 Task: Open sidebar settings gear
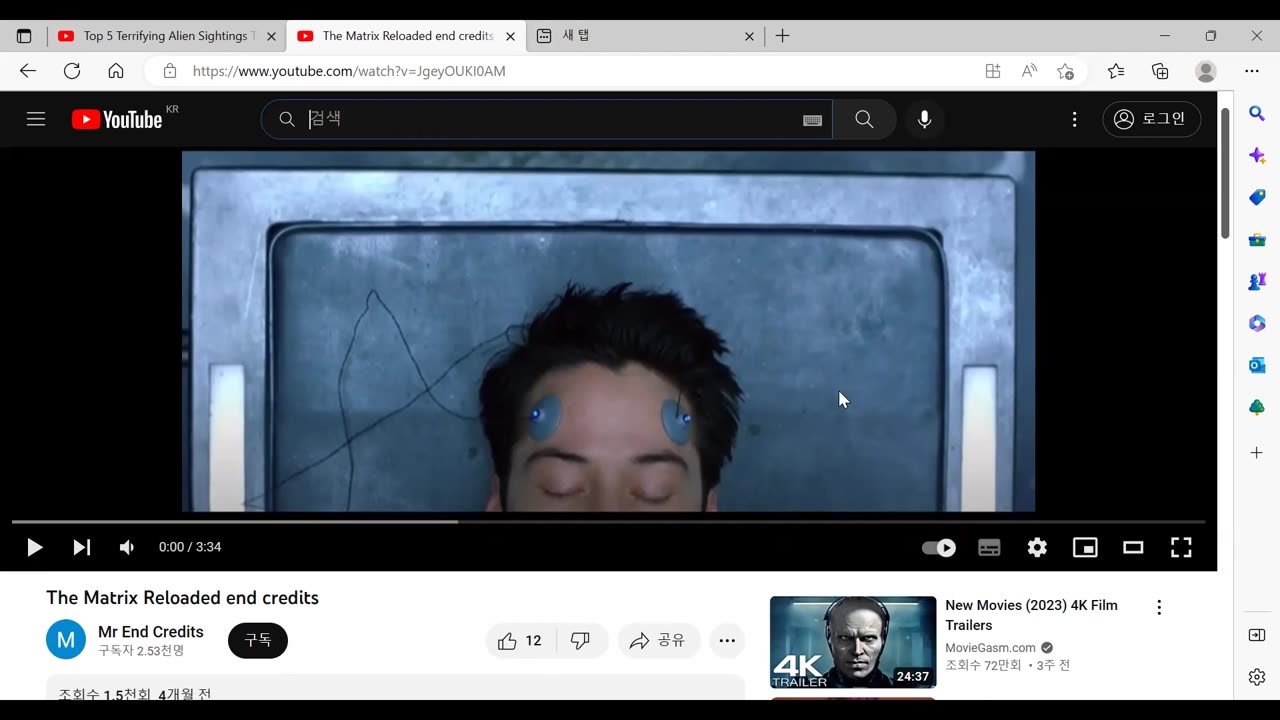tap(1257, 677)
